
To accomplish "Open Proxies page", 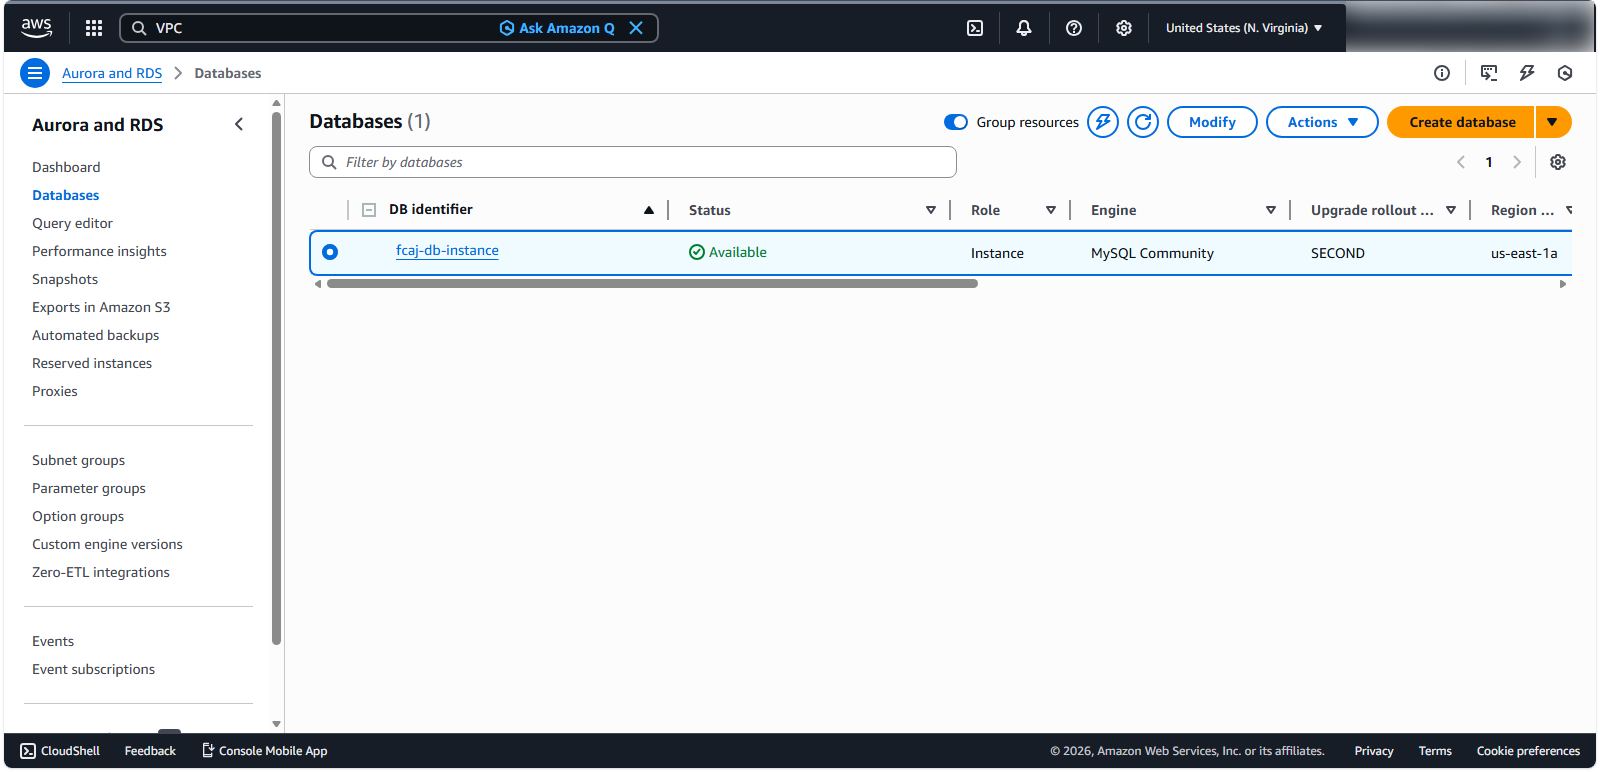I will tap(55, 391).
